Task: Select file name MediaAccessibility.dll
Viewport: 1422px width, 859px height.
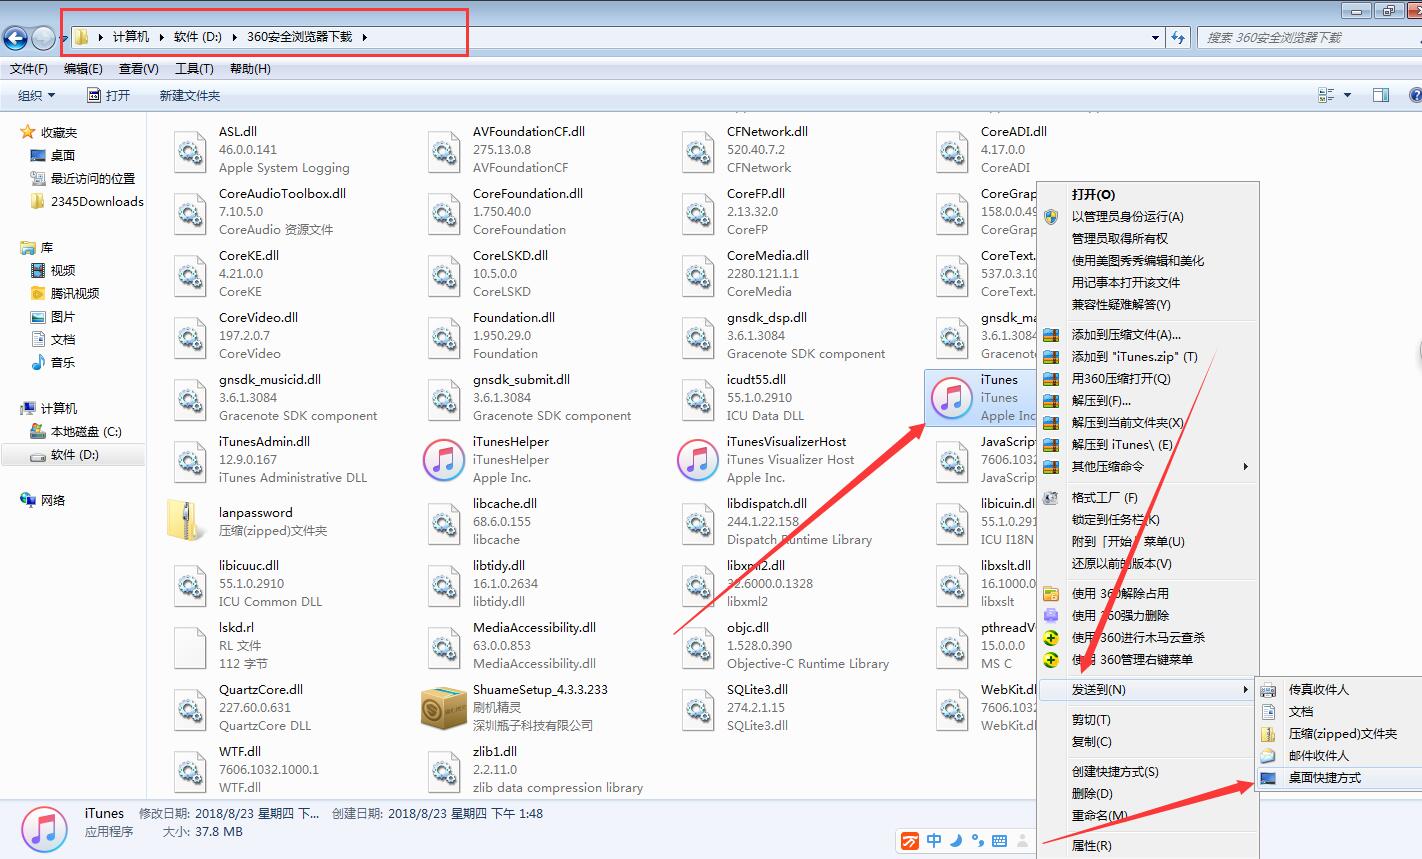Action: tap(534, 627)
